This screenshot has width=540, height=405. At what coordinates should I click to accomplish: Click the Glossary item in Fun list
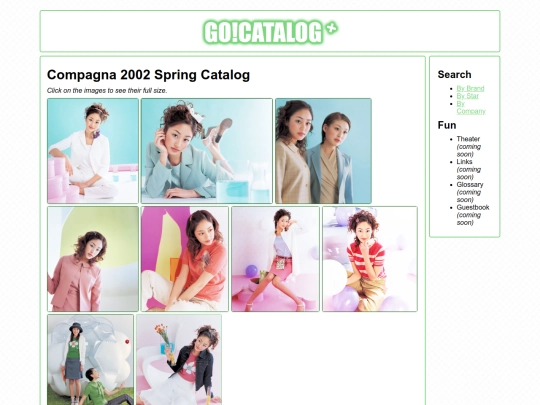(x=470, y=185)
